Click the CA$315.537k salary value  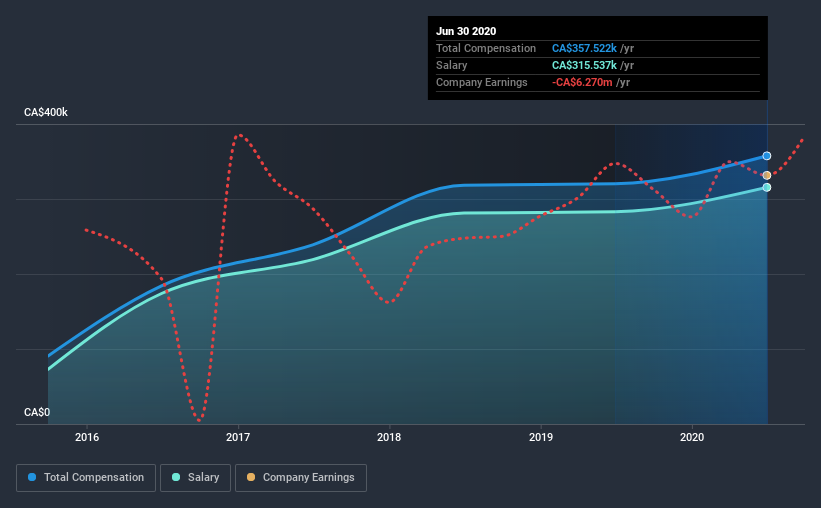(x=584, y=65)
